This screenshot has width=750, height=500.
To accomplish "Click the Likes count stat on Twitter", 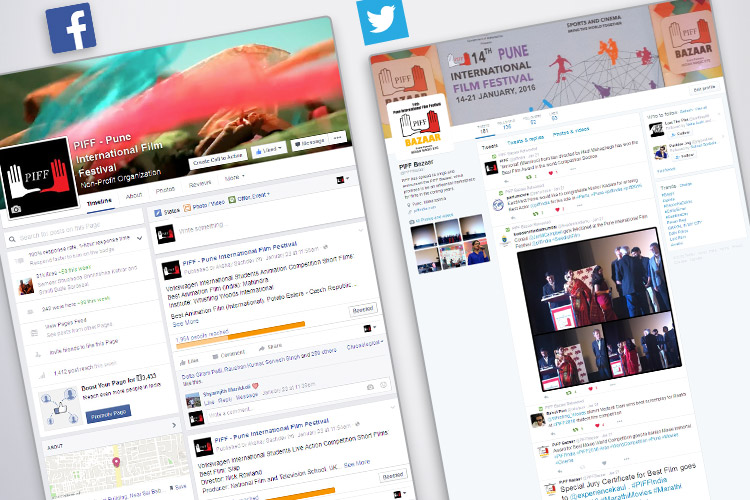I will click(x=554, y=115).
